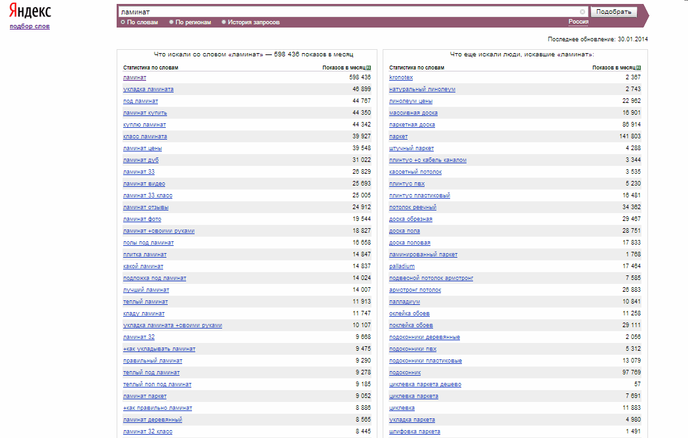The width and height of the screenshot is (688, 438).
Task: Open the 'ламинат фото' query link
Action: pyautogui.click(x=142, y=219)
